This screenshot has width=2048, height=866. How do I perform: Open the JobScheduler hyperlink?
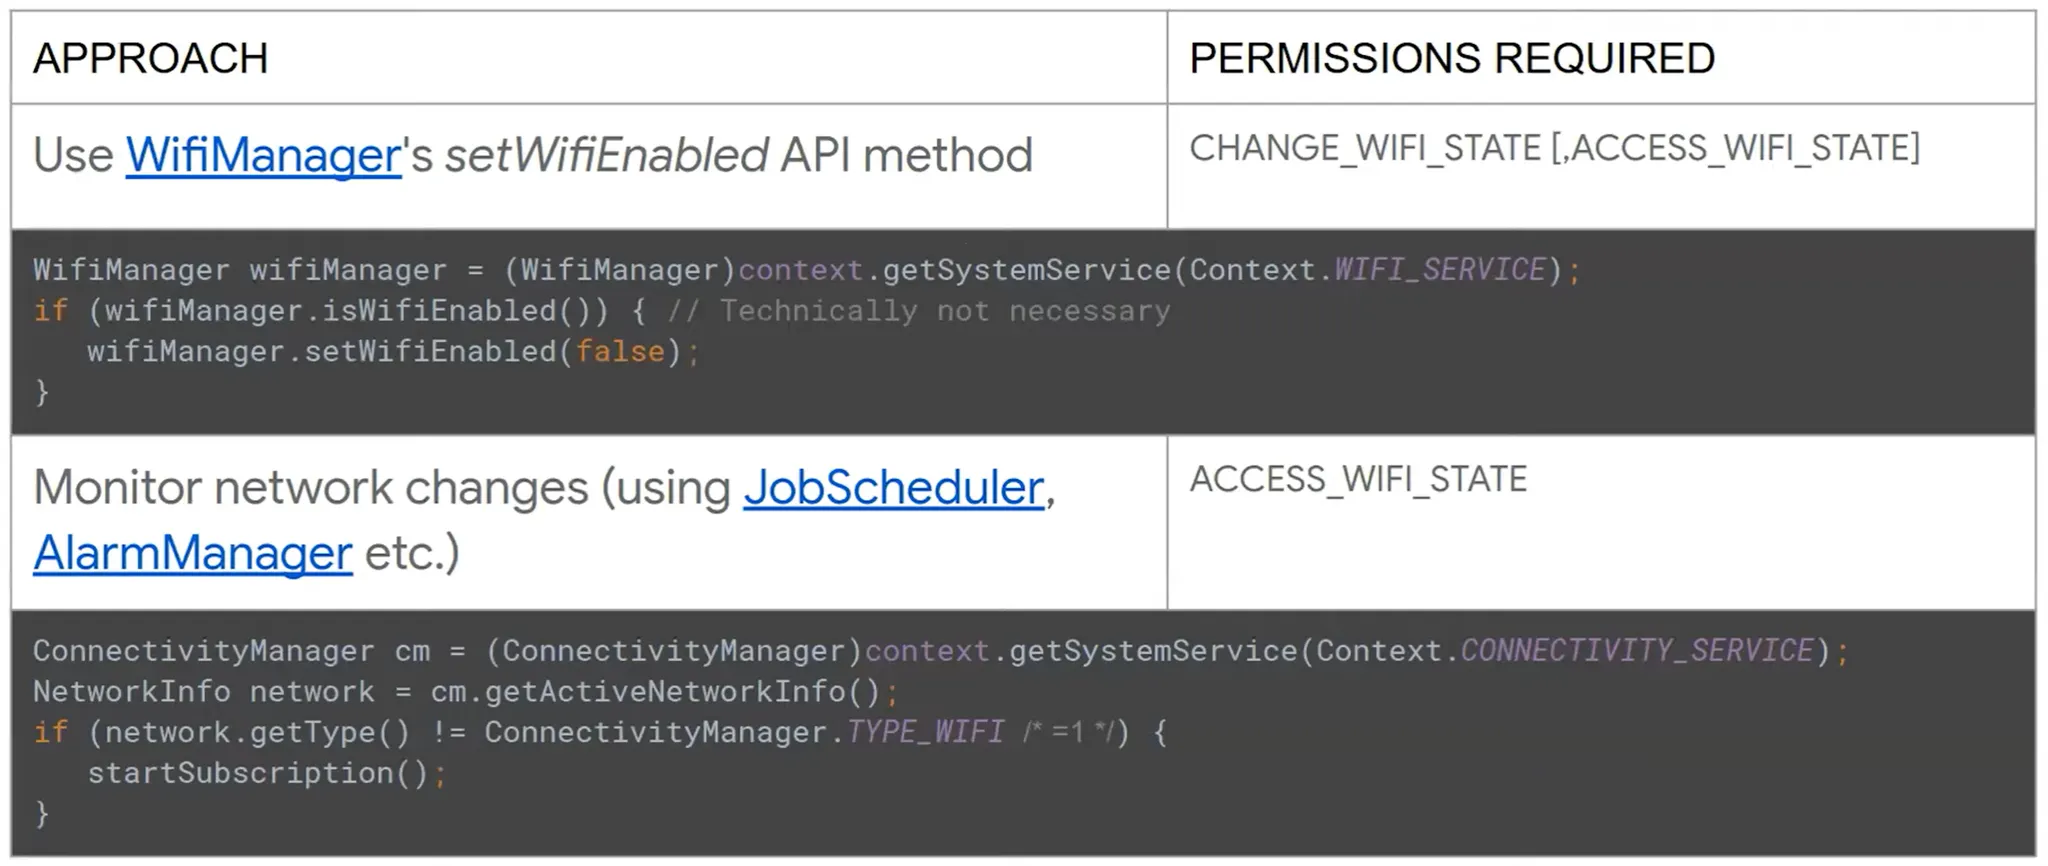893,488
